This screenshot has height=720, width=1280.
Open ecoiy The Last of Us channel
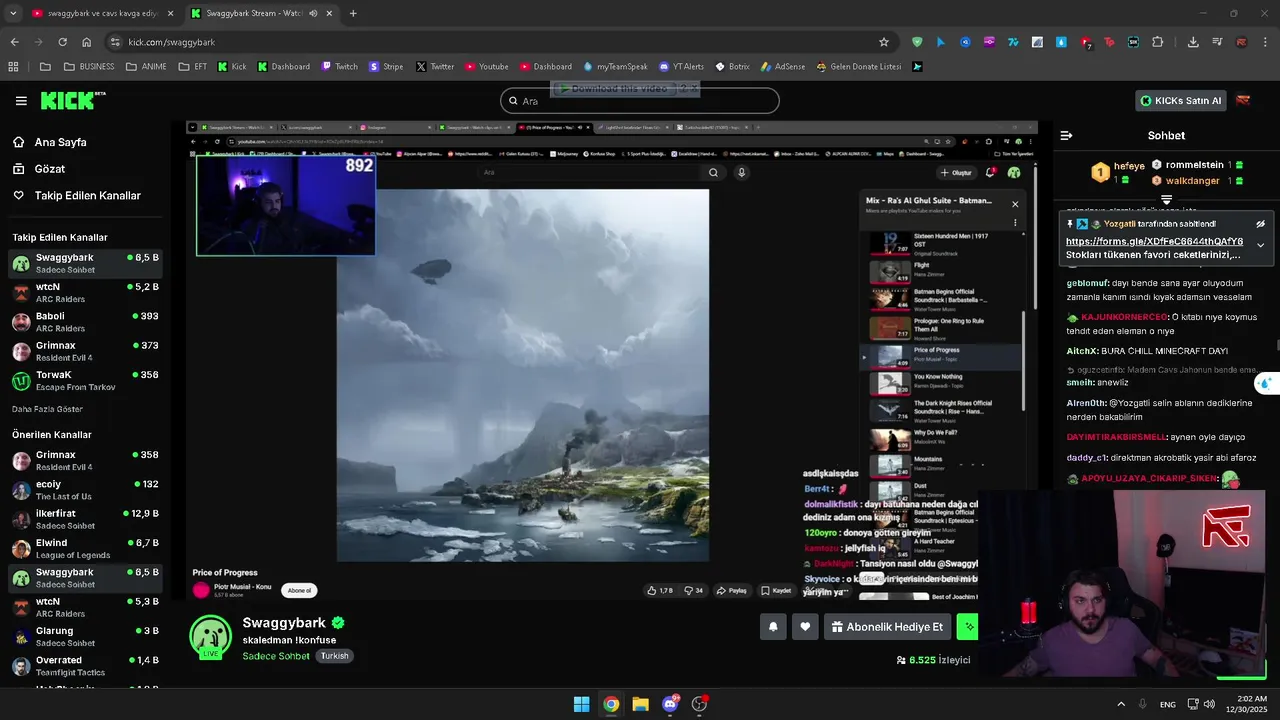pos(86,490)
